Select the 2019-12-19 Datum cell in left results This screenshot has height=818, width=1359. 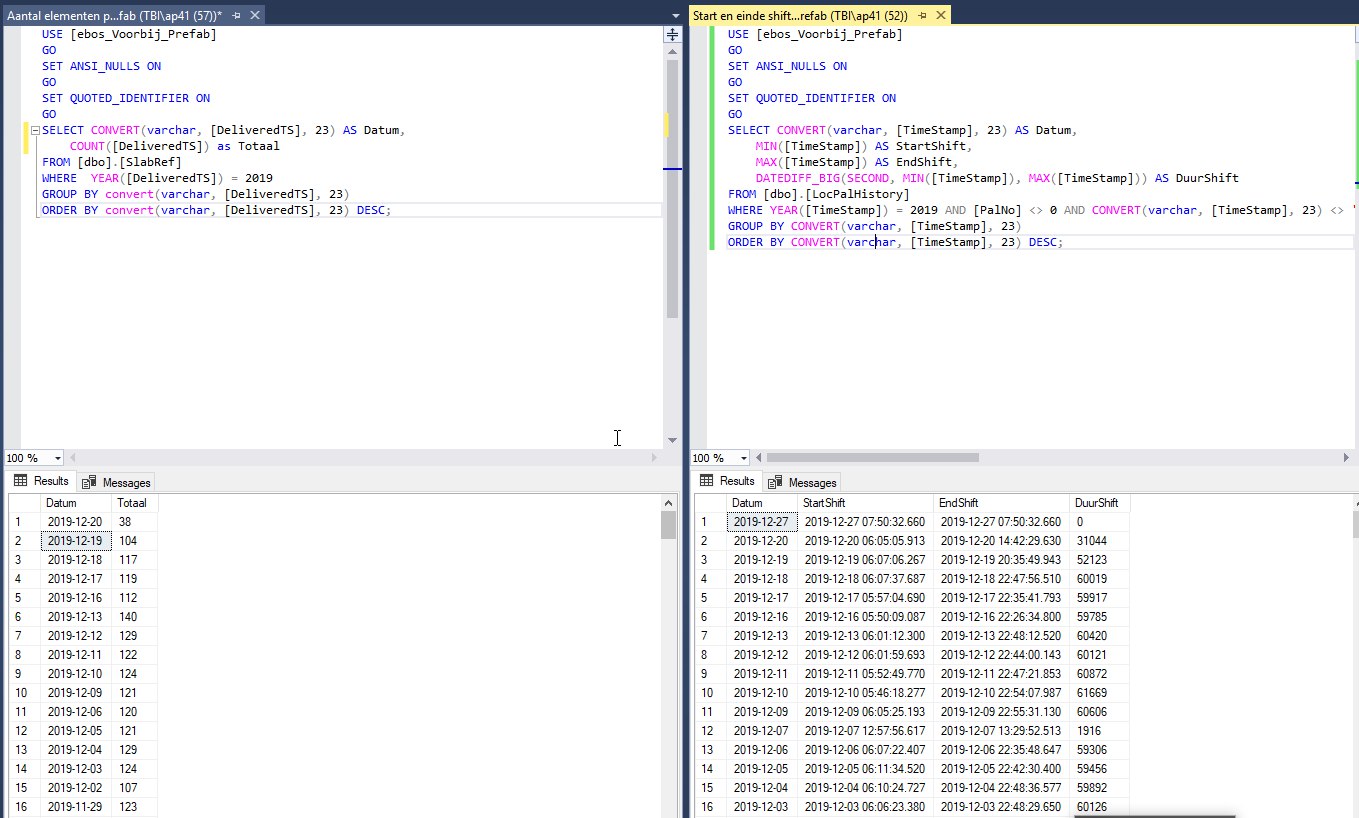coord(75,541)
